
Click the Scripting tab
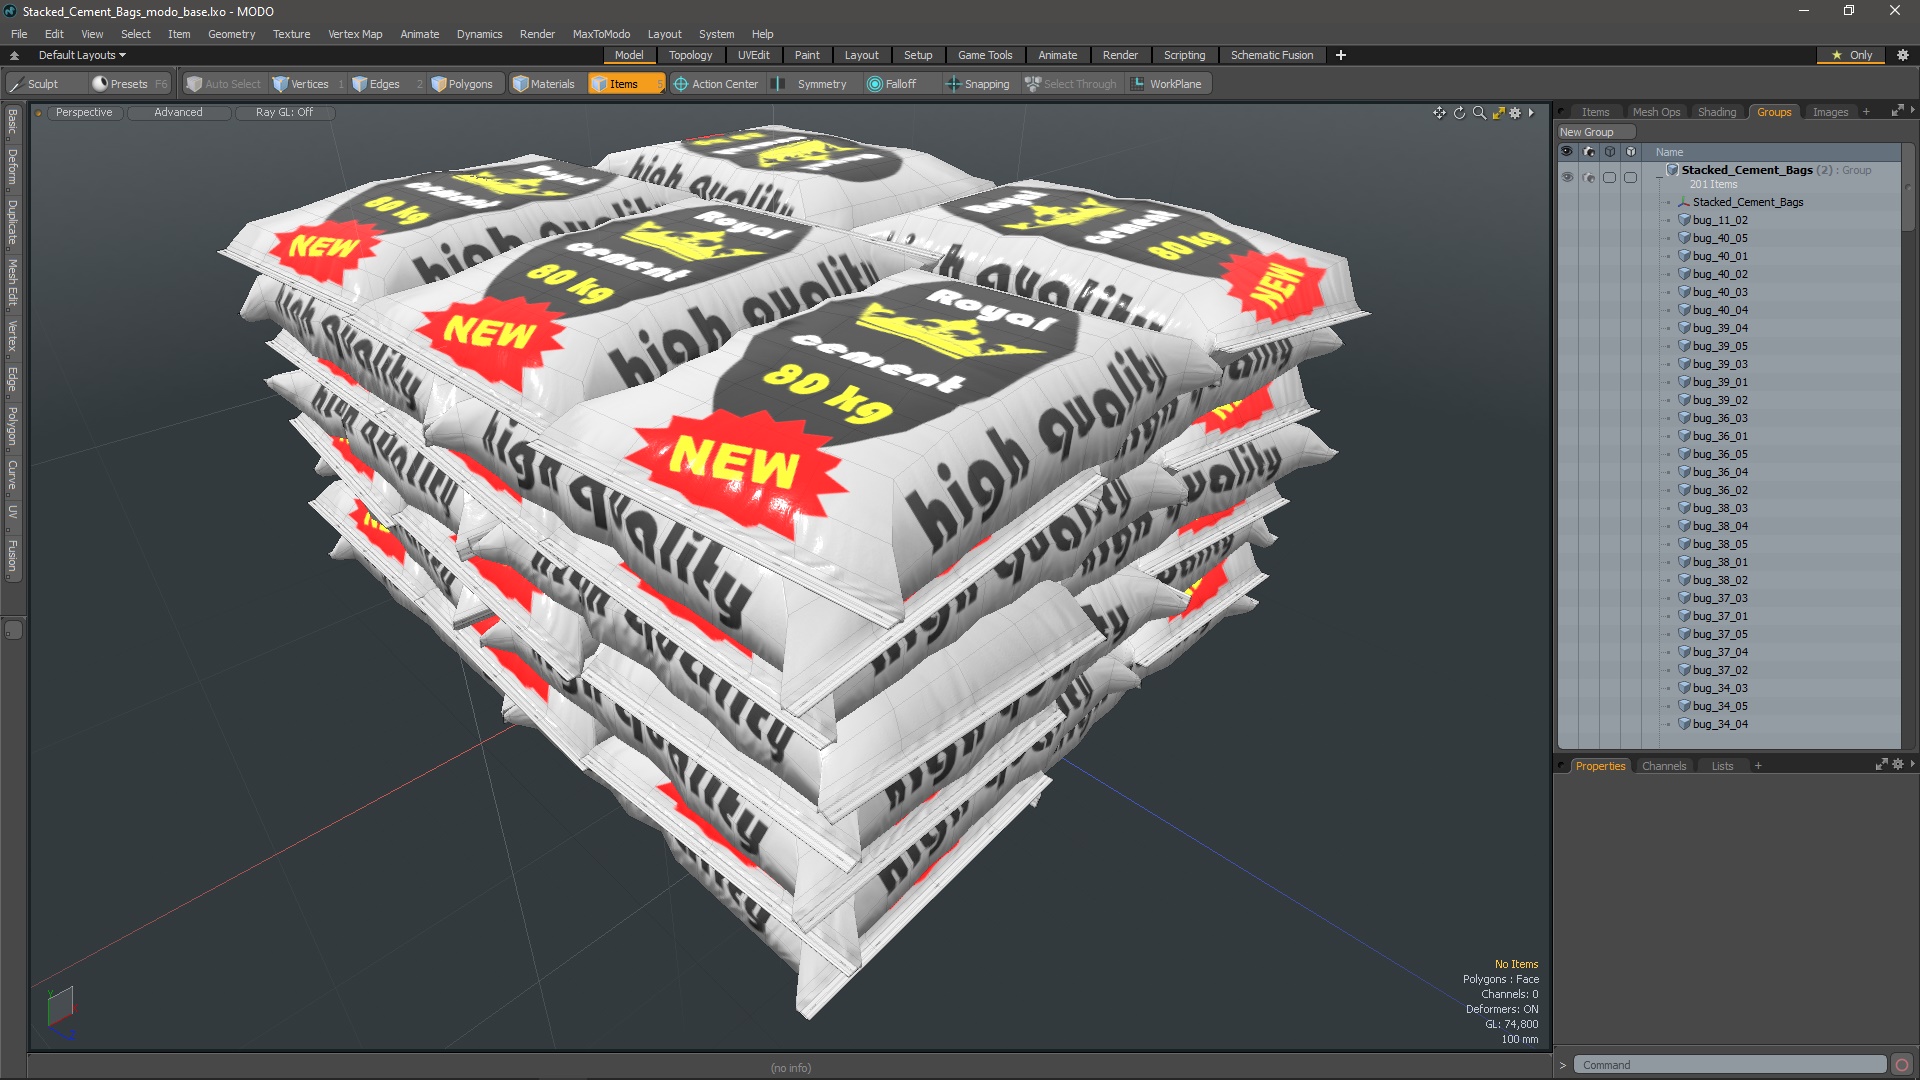(x=1185, y=54)
